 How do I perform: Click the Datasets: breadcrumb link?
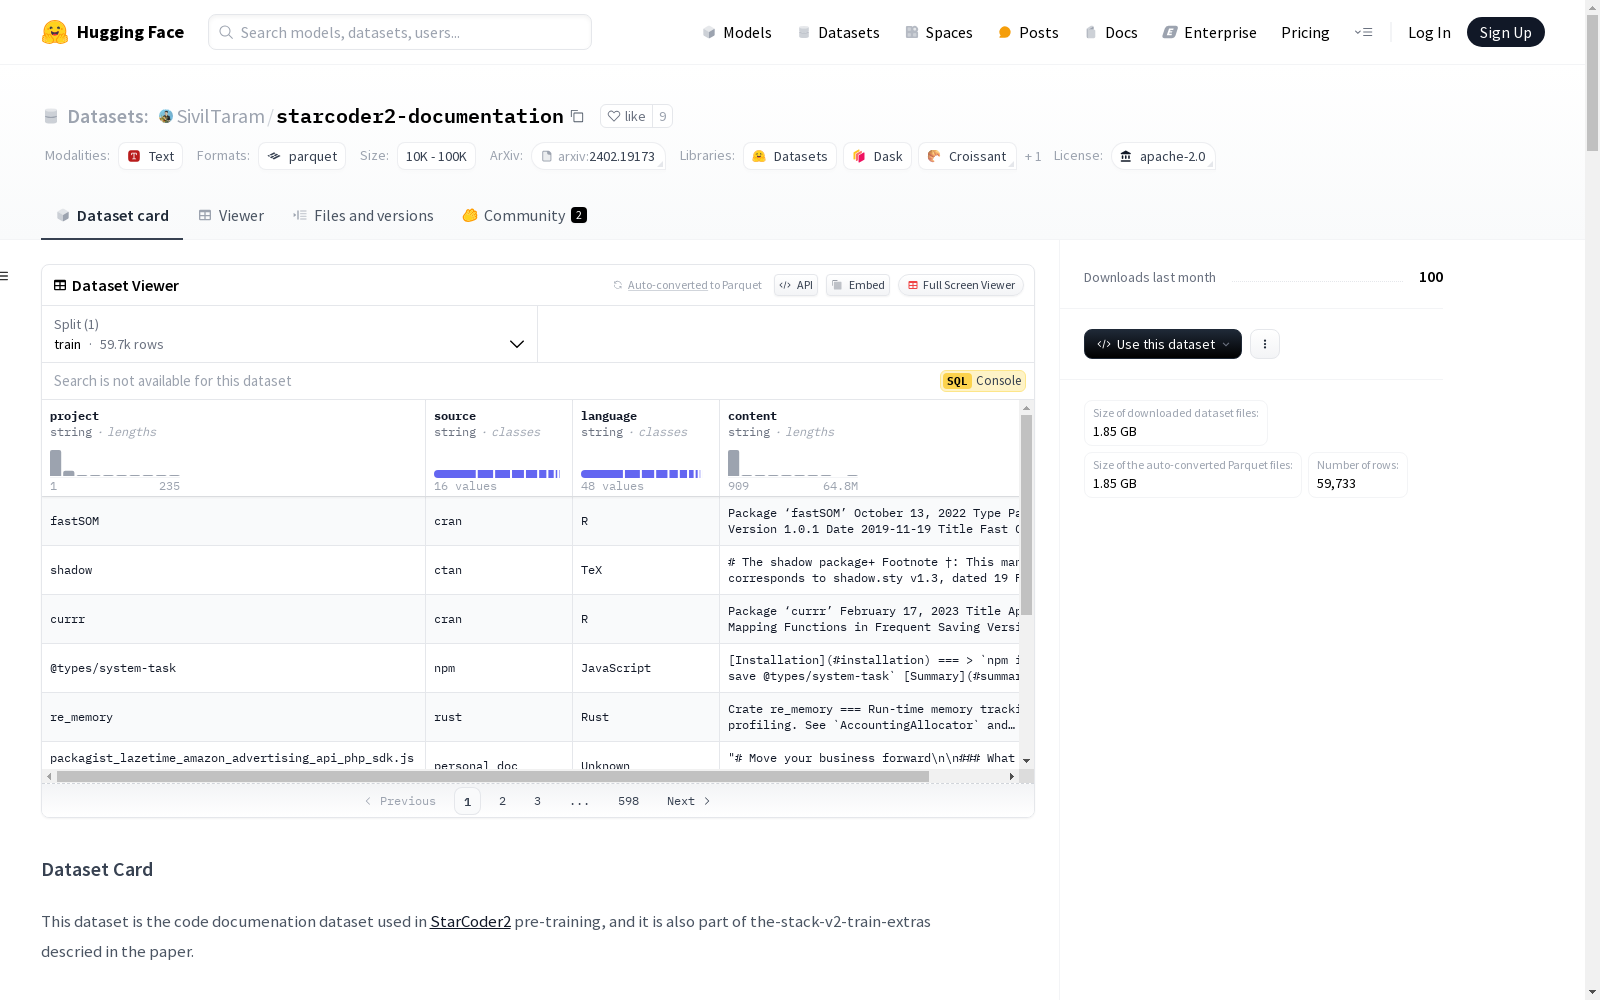(107, 116)
